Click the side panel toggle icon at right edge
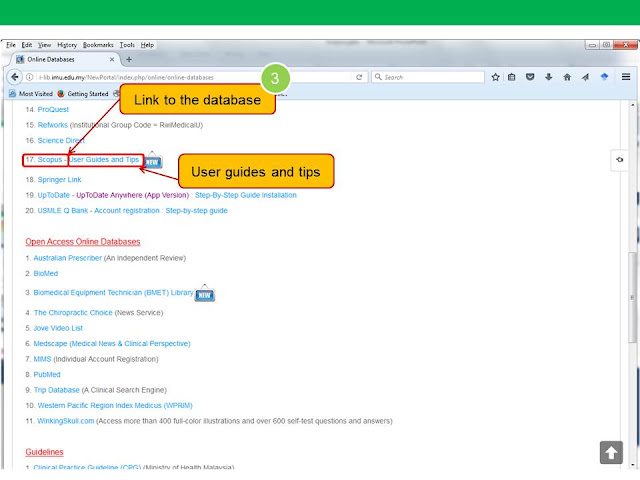 click(619, 160)
